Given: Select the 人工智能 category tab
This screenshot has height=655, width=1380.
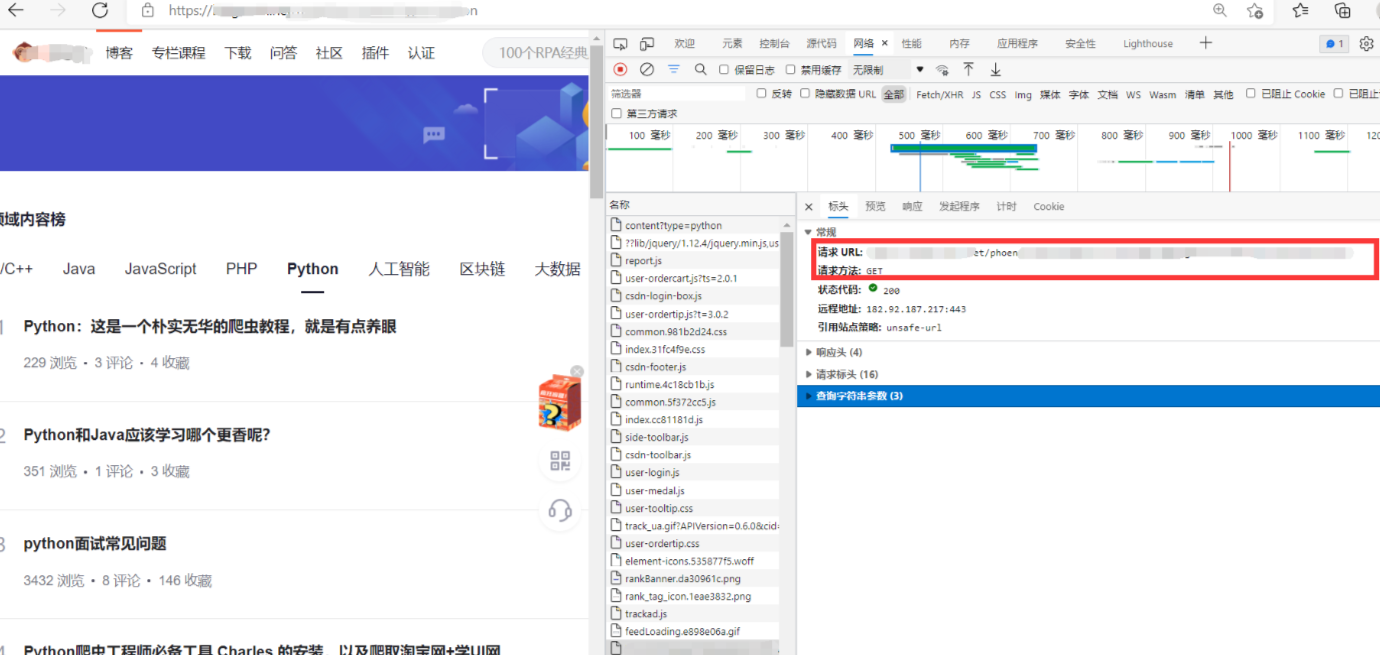Looking at the screenshot, I should tap(399, 269).
